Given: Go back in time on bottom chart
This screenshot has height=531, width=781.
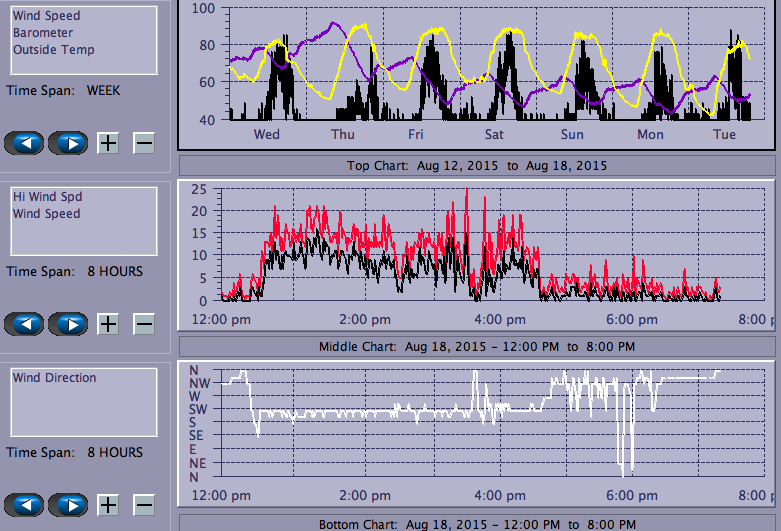Looking at the screenshot, I should [x=25, y=505].
